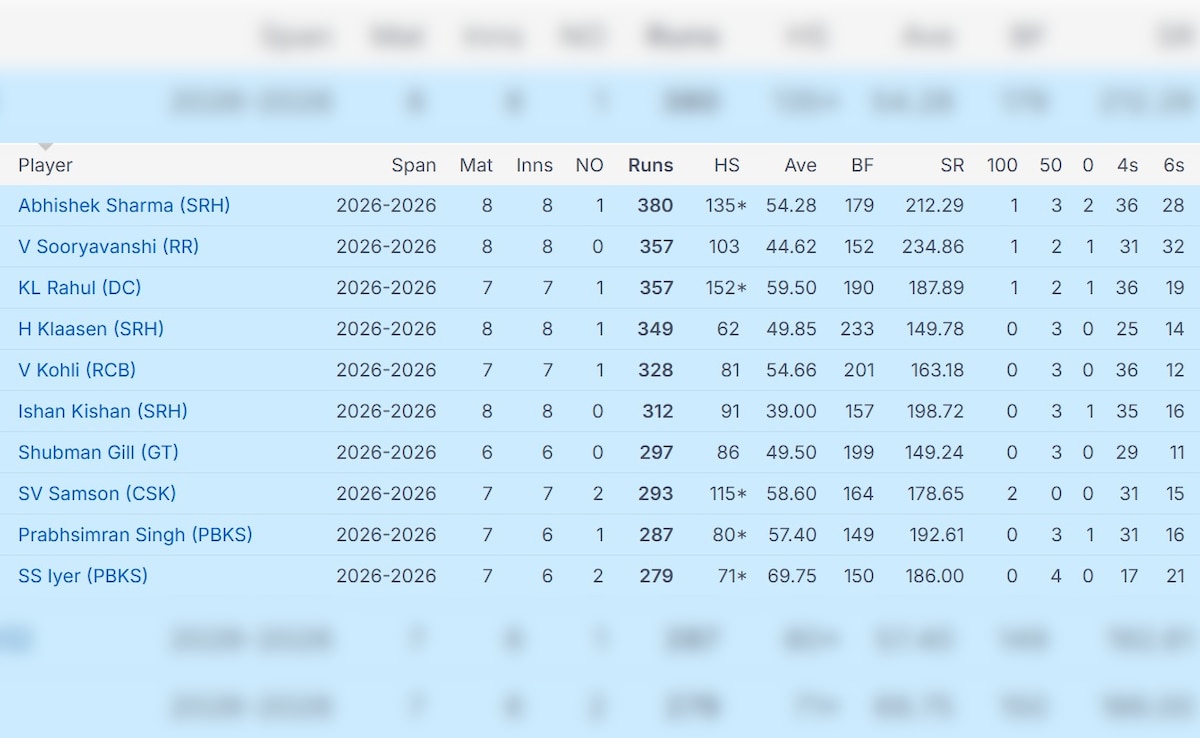1200x738 pixels.
Task: Click the Mat column header
Action: tap(476, 166)
